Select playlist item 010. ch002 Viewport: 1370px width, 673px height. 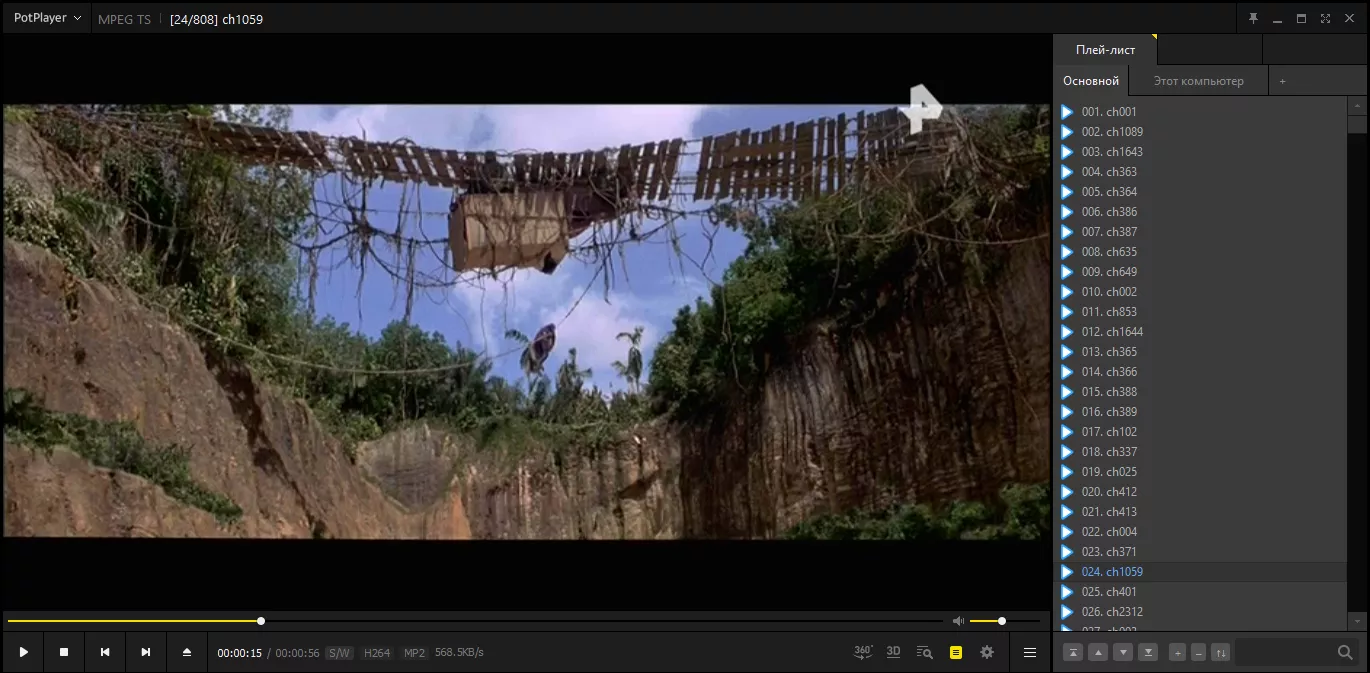tap(1201, 292)
